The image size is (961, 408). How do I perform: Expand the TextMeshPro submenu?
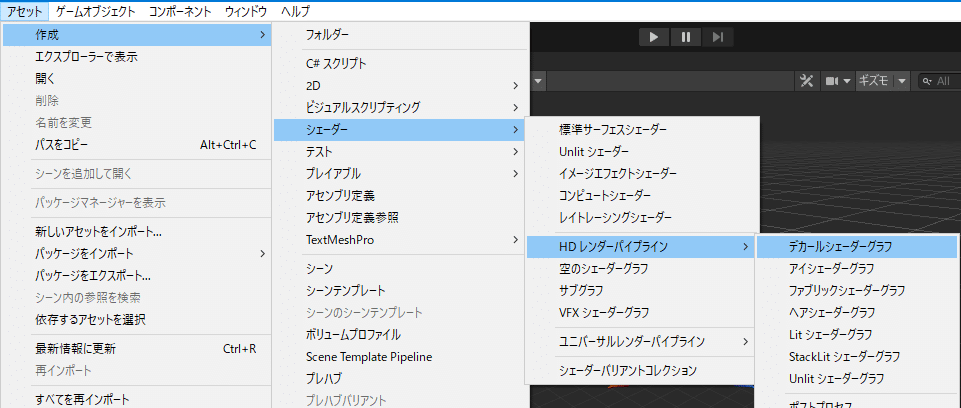(x=400, y=240)
